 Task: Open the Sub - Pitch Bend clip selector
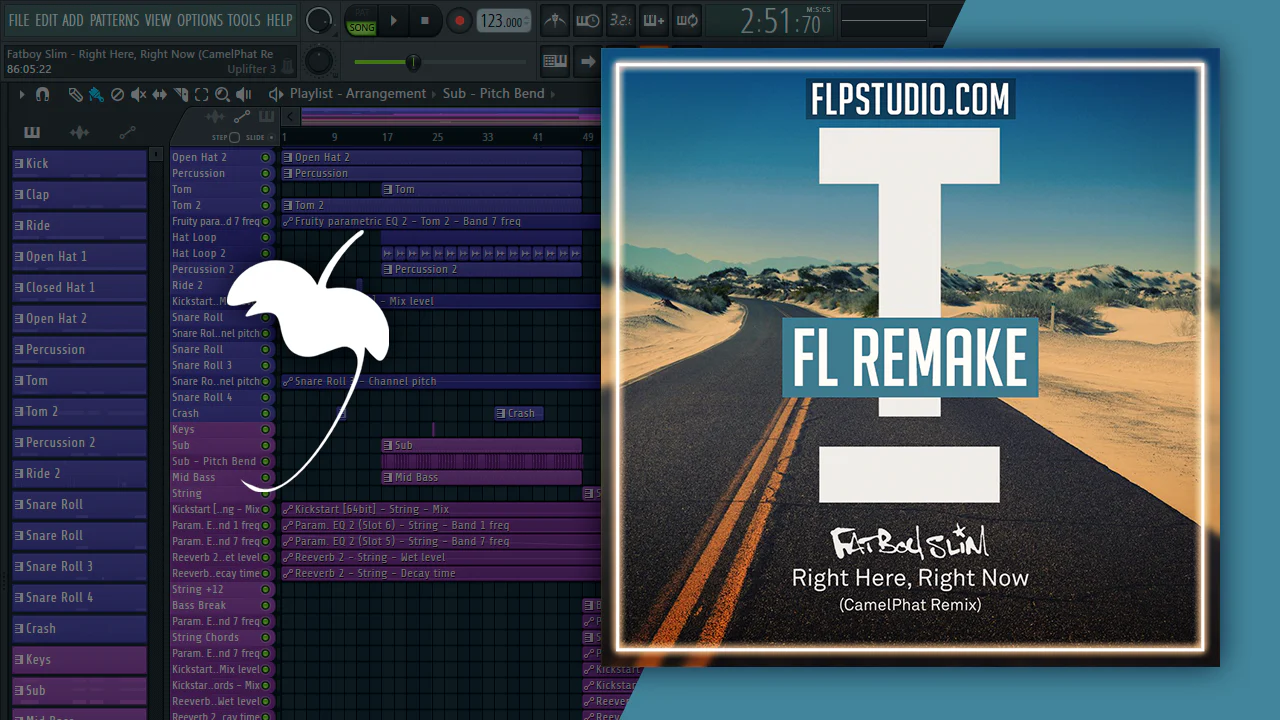point(494,93)
